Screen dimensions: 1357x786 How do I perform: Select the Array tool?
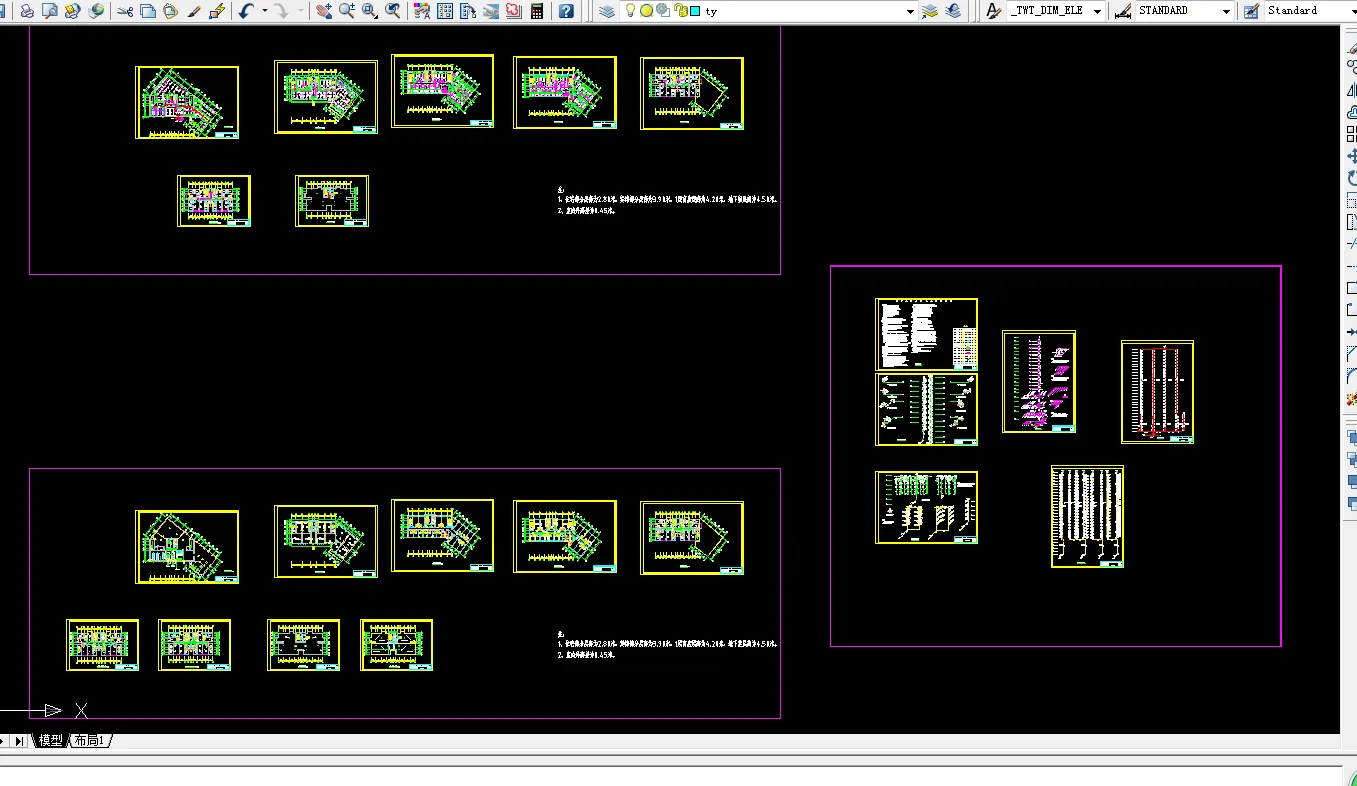[x=1351, y=134]
